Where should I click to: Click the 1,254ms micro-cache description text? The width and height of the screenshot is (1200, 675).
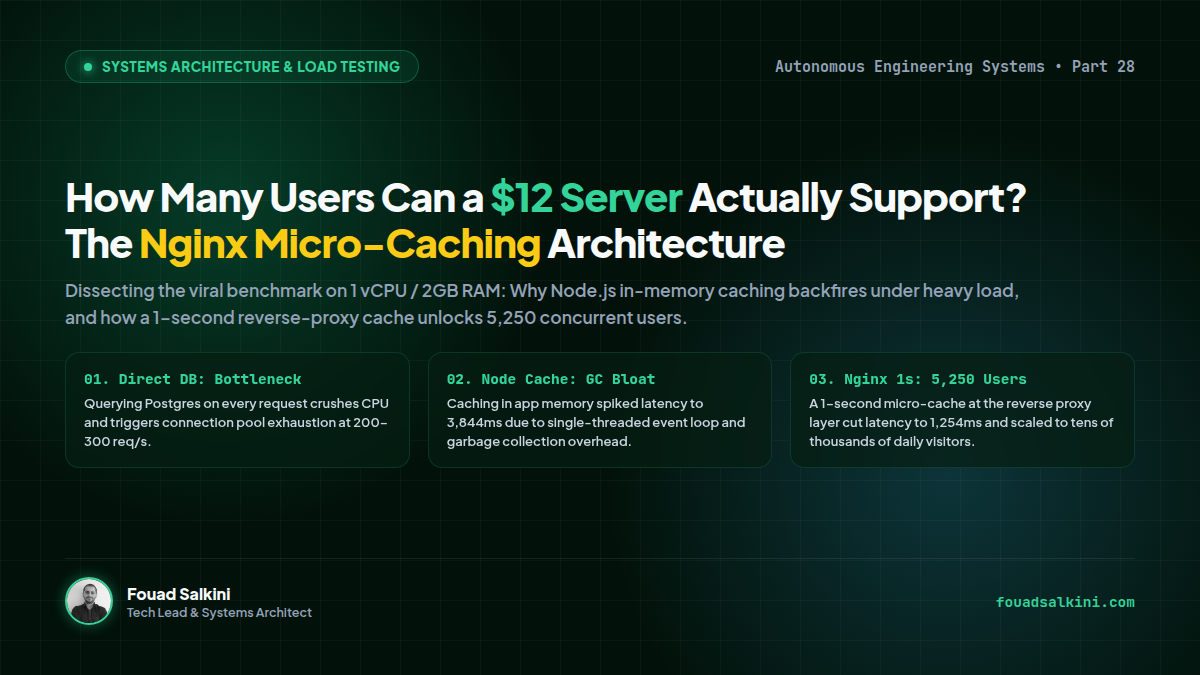[x=961, y=423]
